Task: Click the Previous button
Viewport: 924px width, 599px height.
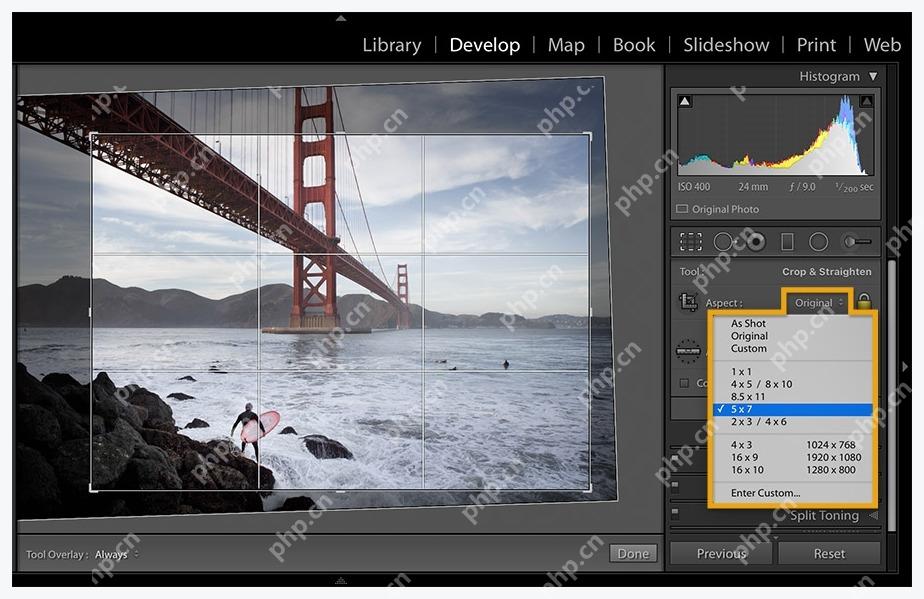Action: (721, 554)
